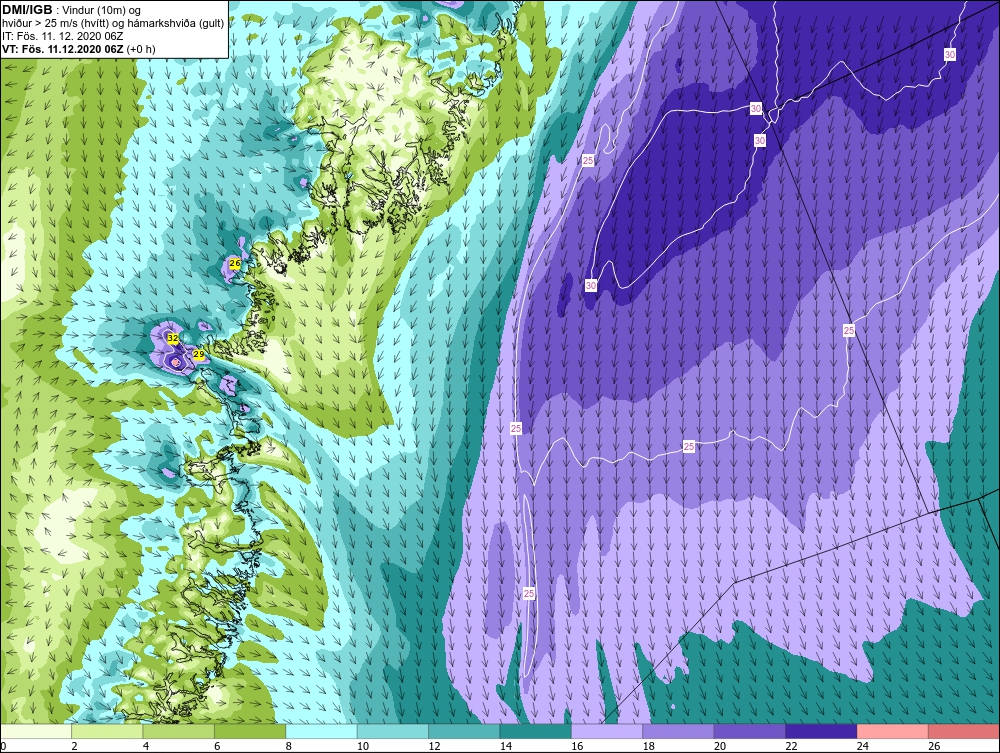
Task: Click the legend scale value 12
Action: coord(434,746)
